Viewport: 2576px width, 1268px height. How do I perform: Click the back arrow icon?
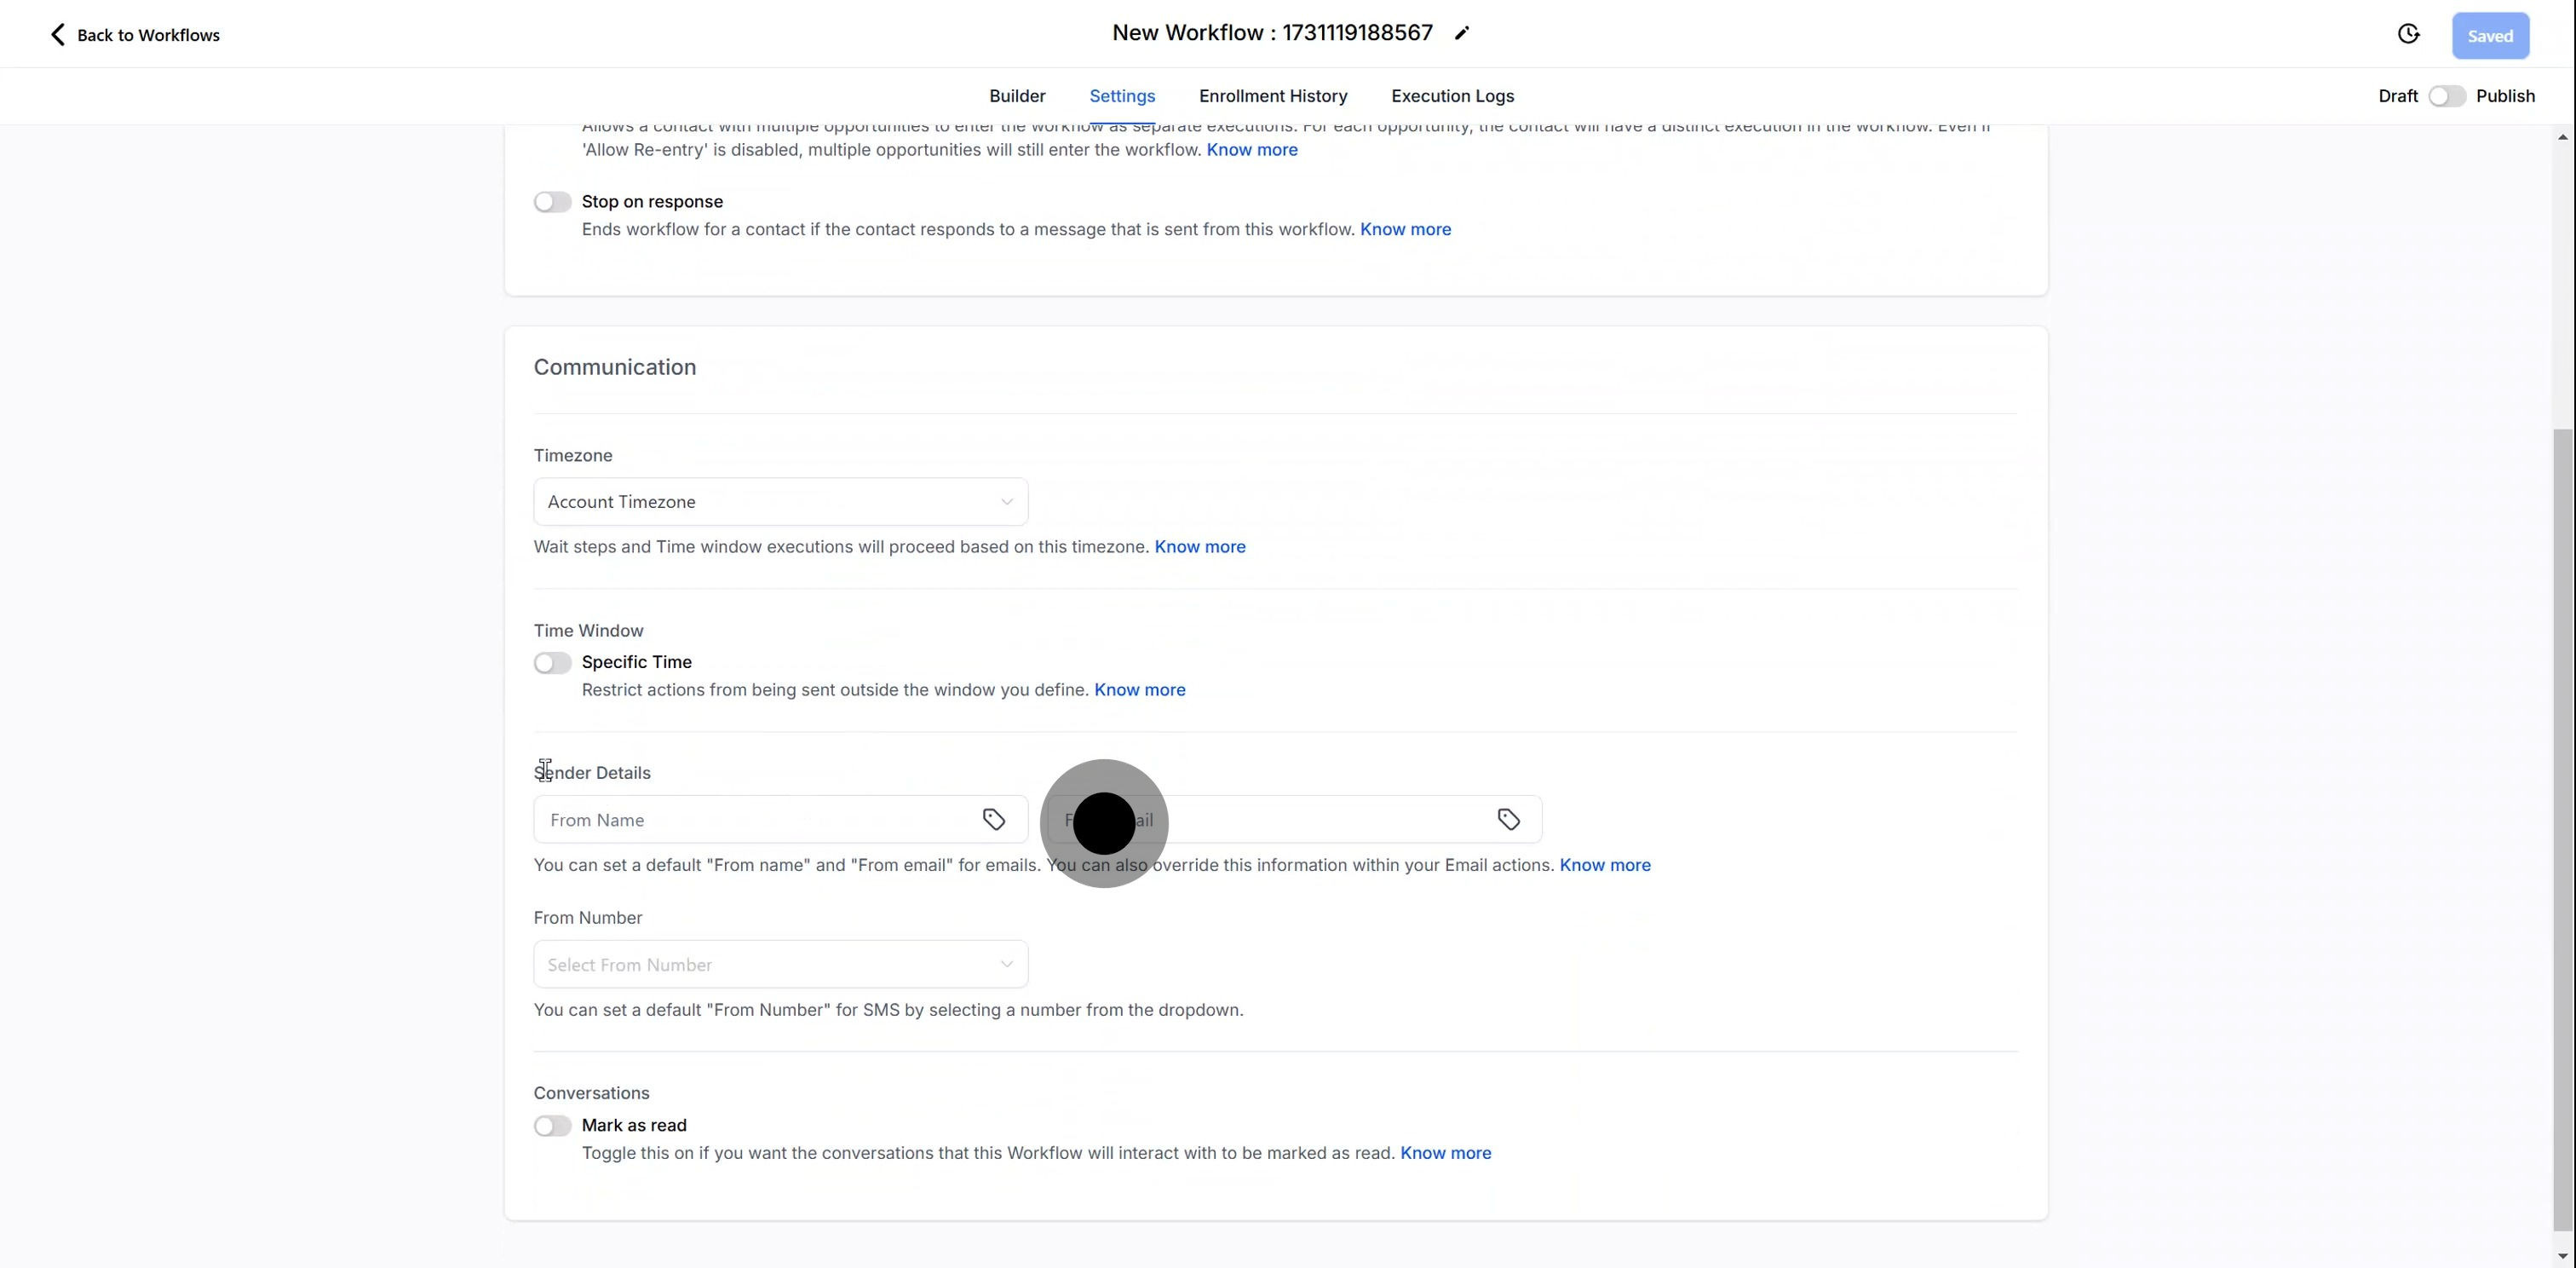[57, 35]
